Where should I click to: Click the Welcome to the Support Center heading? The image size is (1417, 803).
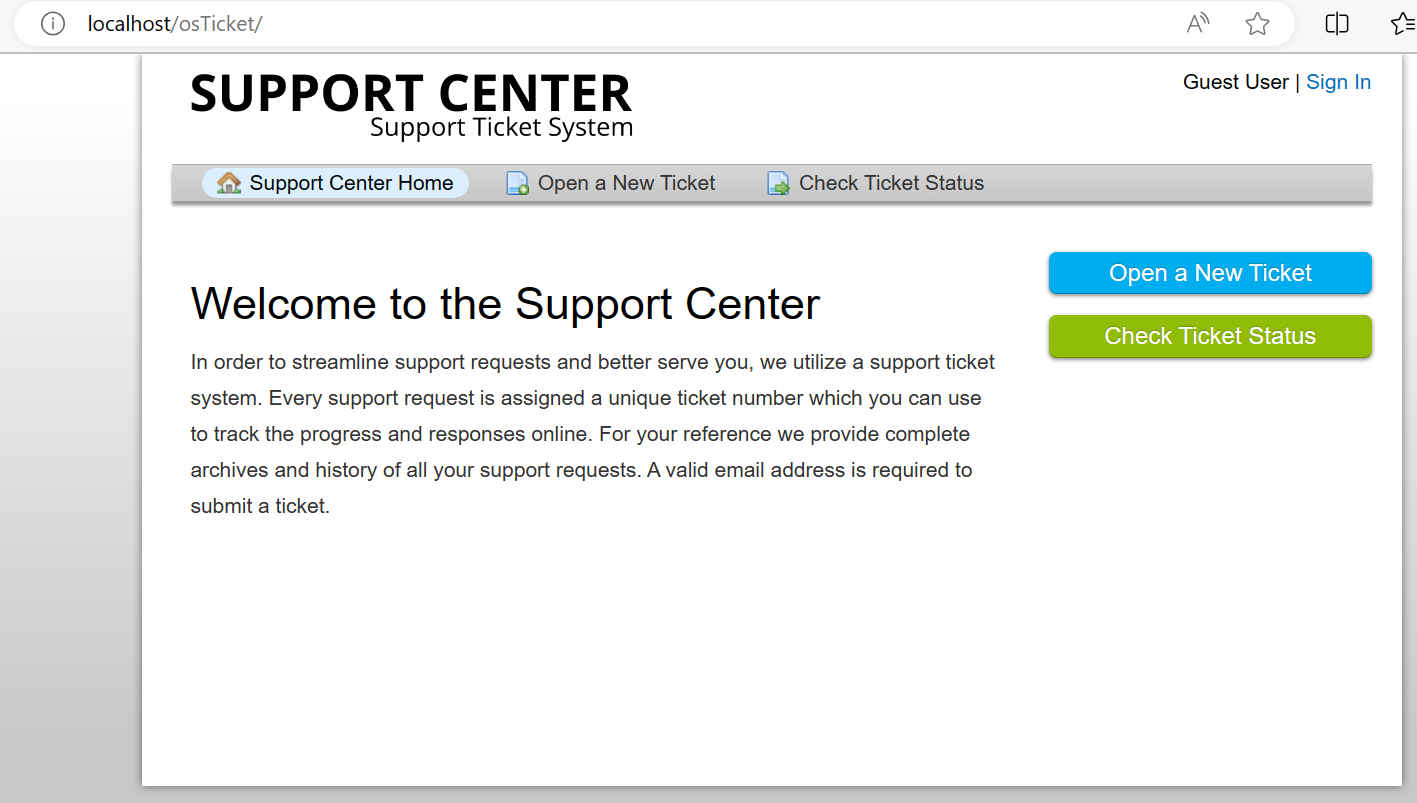505,304
